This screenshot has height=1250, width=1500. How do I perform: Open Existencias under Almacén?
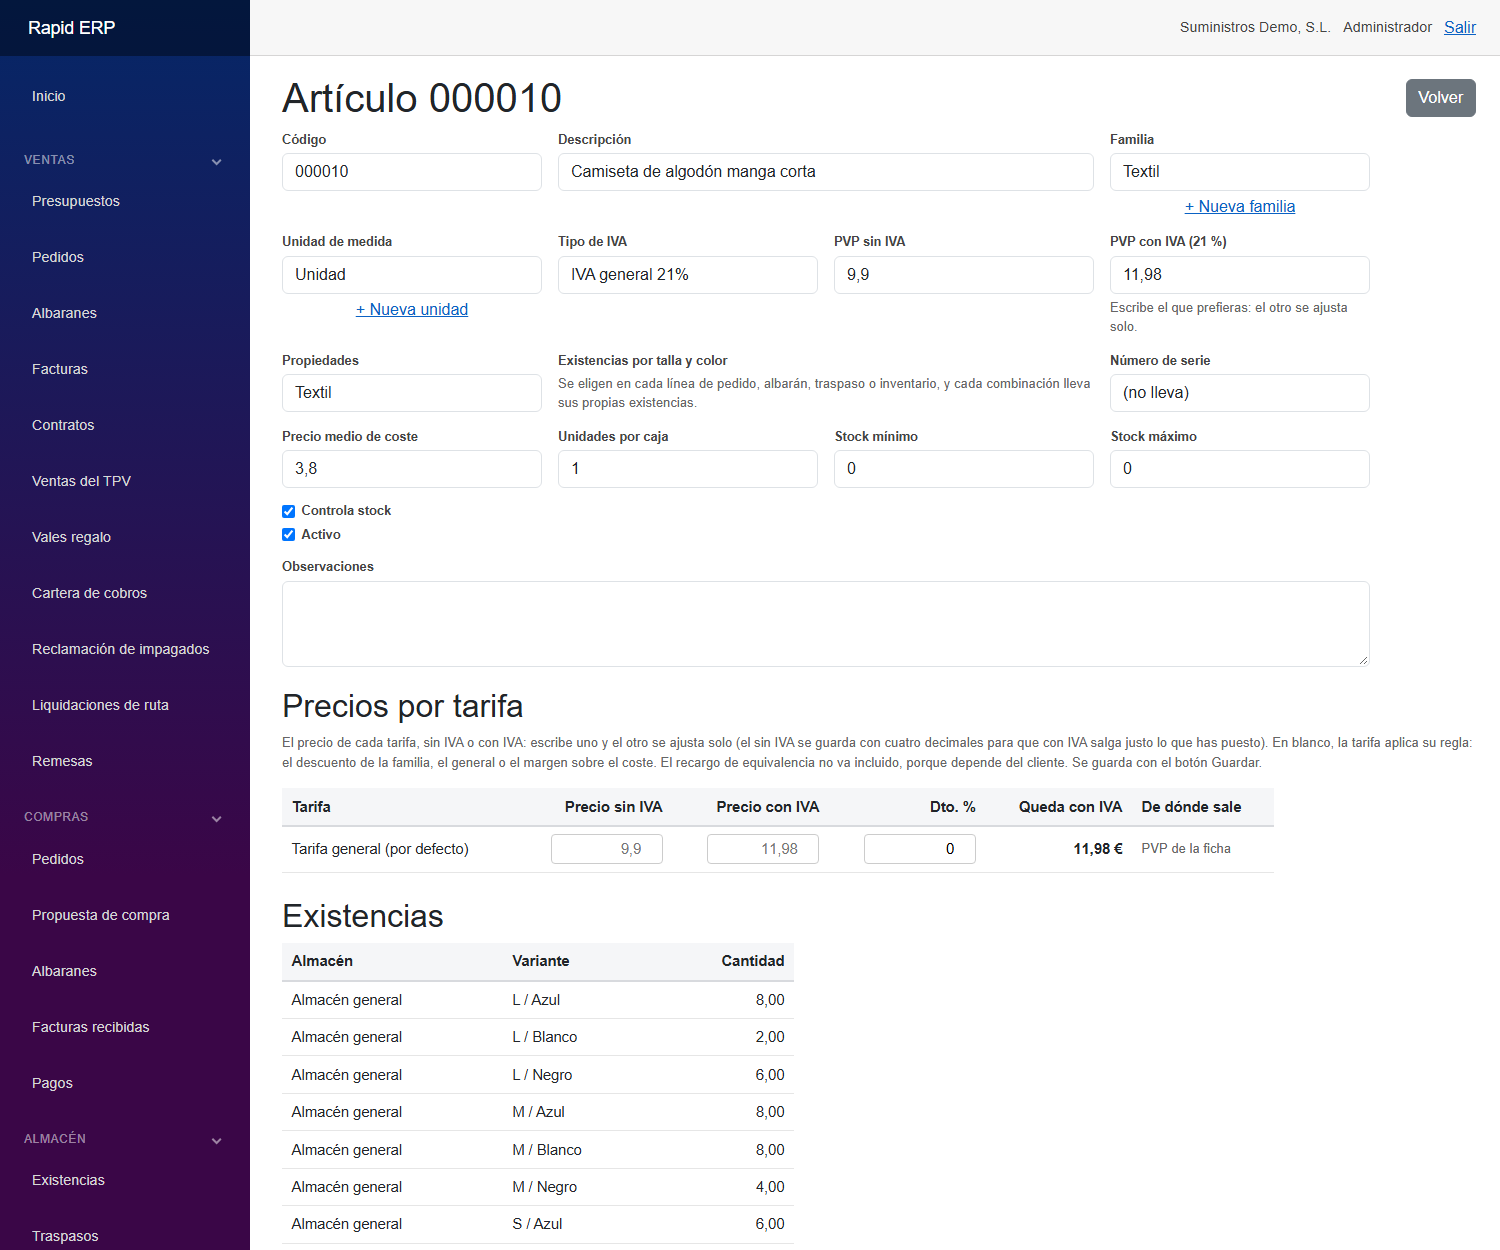pyautogui.click(x=68, y=1180)
